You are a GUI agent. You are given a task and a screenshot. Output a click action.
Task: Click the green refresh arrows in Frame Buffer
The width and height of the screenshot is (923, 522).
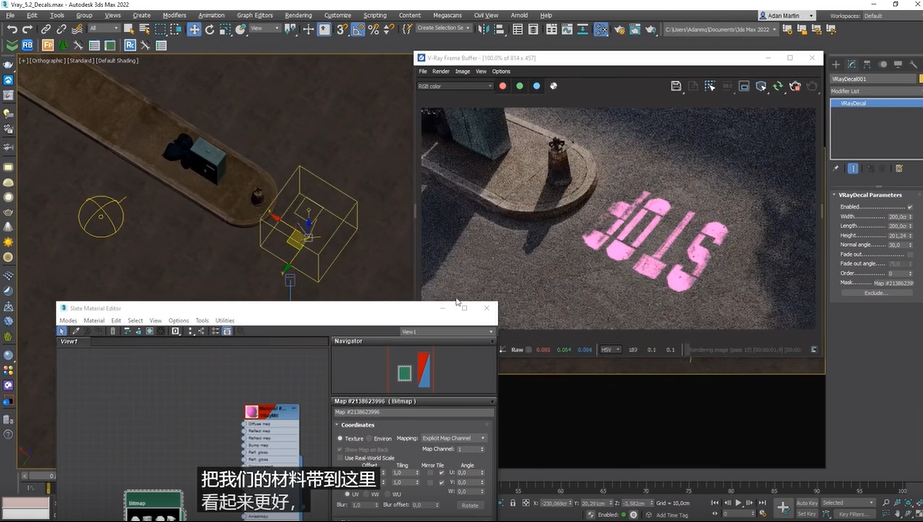point(778,86)
